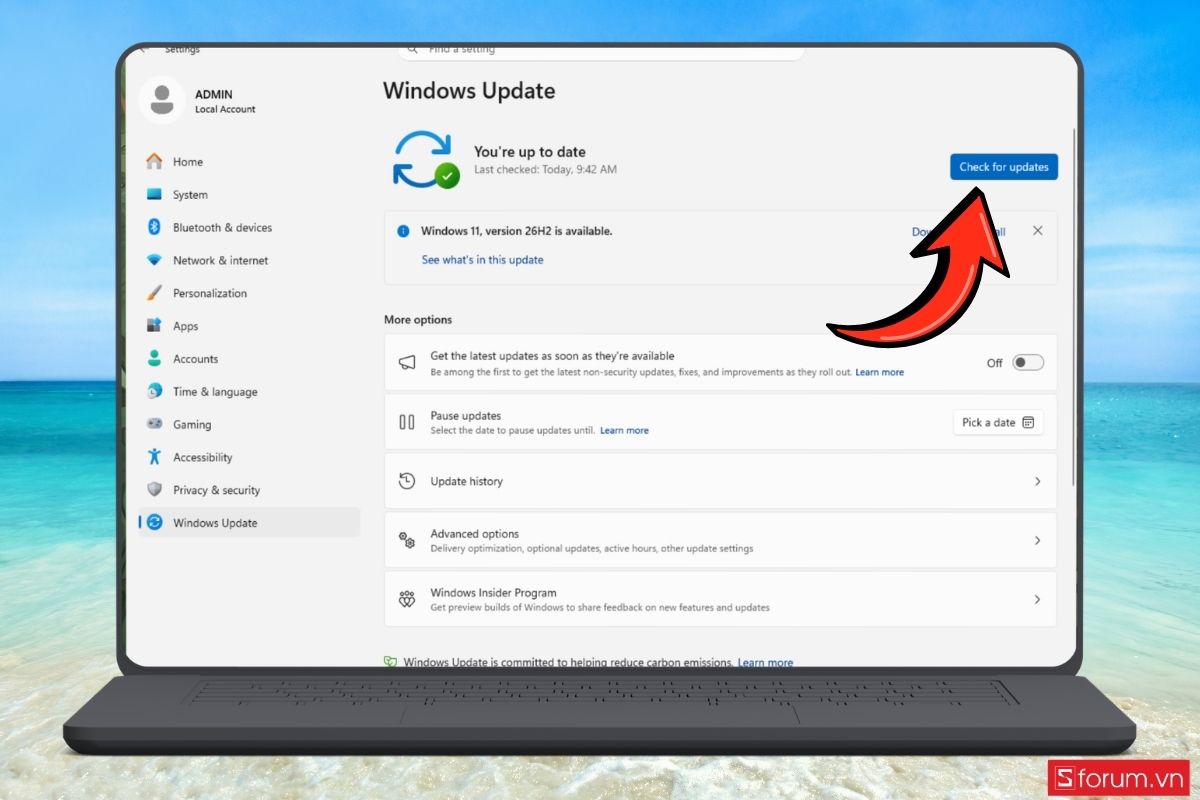1200x800 pixels.
Task: Click the pause icon next to Pause updates
Action: 407,422
